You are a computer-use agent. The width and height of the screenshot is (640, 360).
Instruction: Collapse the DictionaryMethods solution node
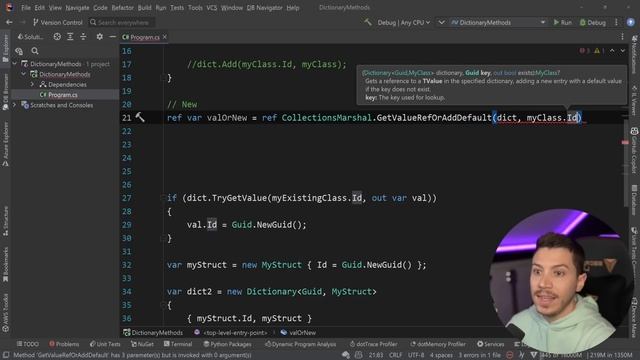(x=15, y=64)
